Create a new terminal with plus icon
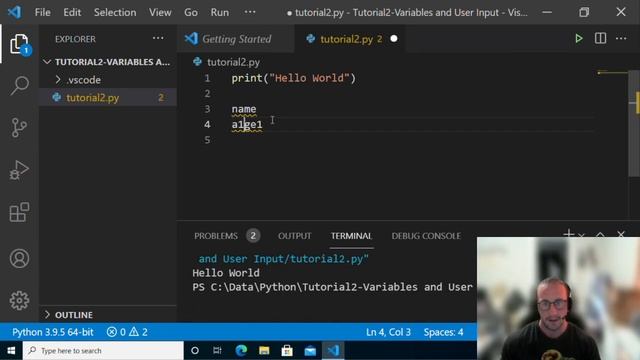The width and height of the screenshot is (640, 360). (x=568, y=234)
